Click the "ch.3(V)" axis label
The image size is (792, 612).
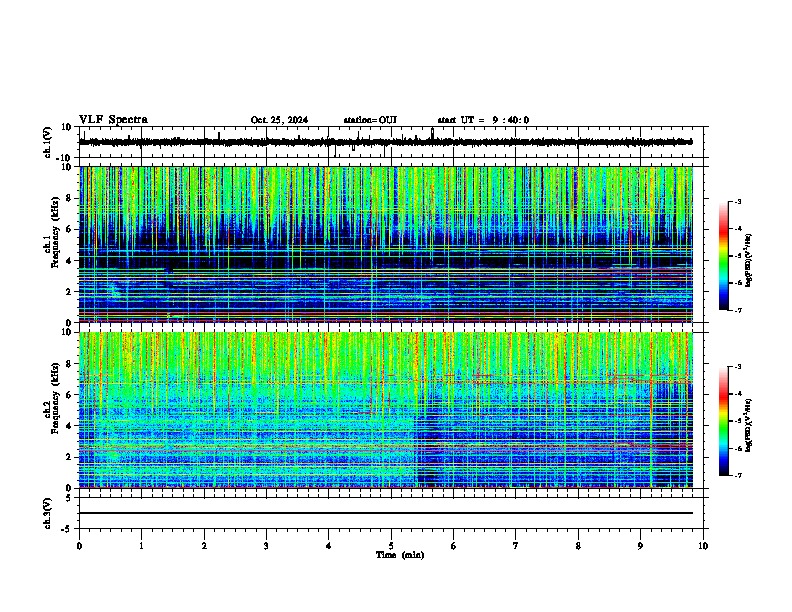[x=48, y=513]
